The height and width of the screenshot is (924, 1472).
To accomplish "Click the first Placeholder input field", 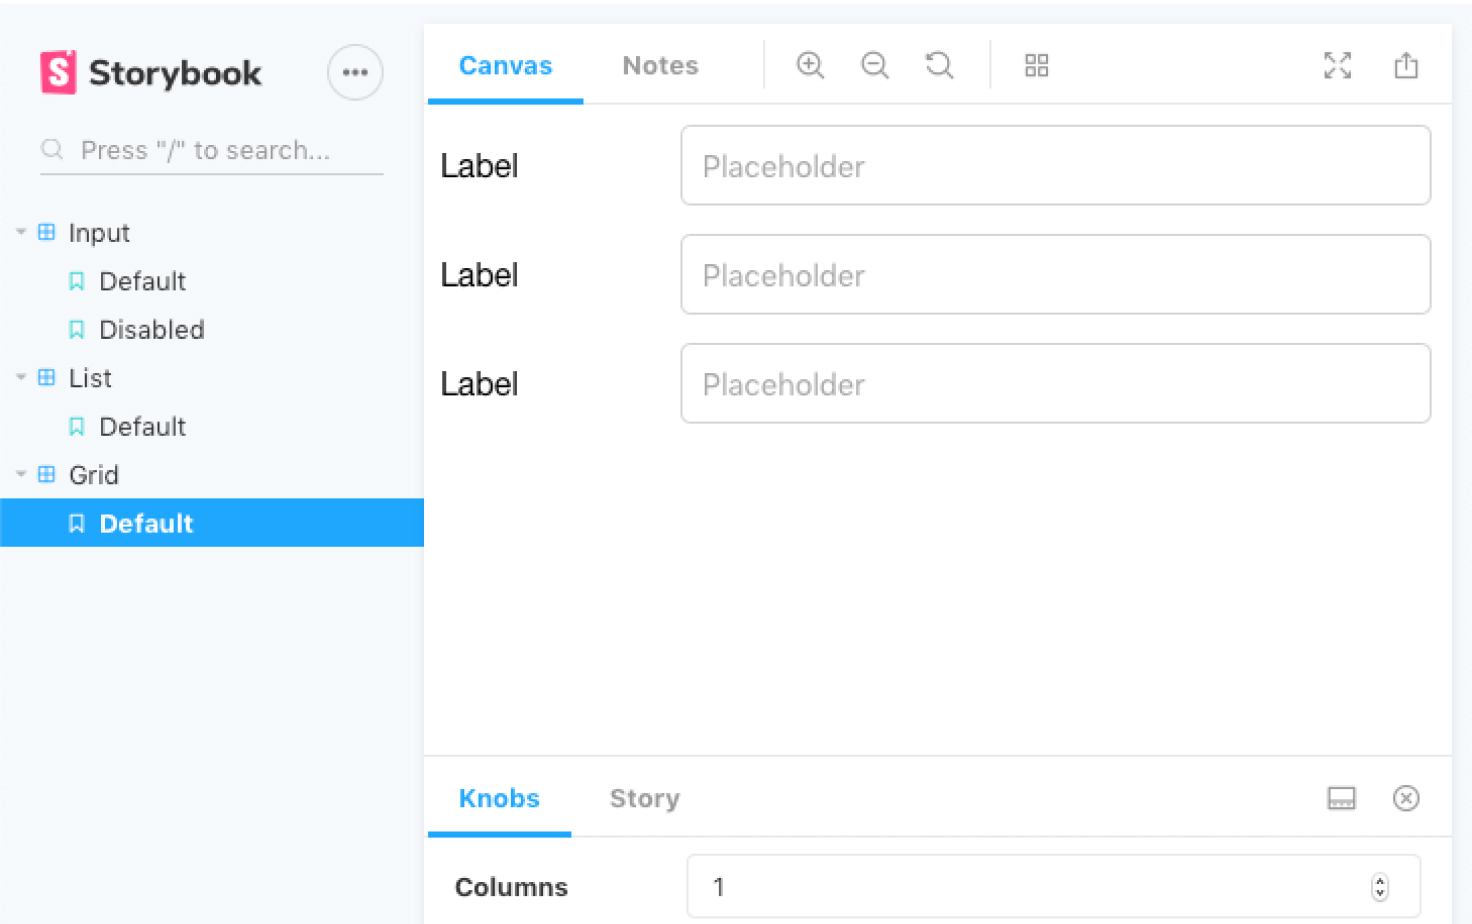I will [1055, 166].
